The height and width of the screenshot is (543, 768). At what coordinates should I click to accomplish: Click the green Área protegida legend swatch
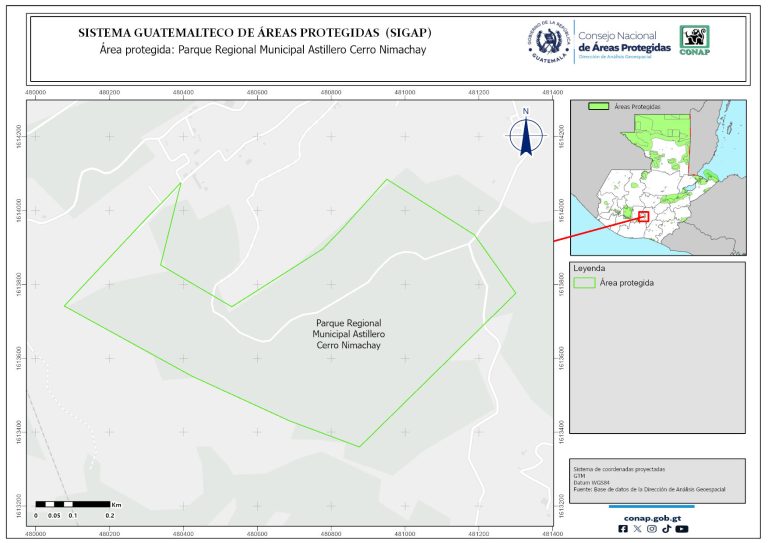[584, 283]
